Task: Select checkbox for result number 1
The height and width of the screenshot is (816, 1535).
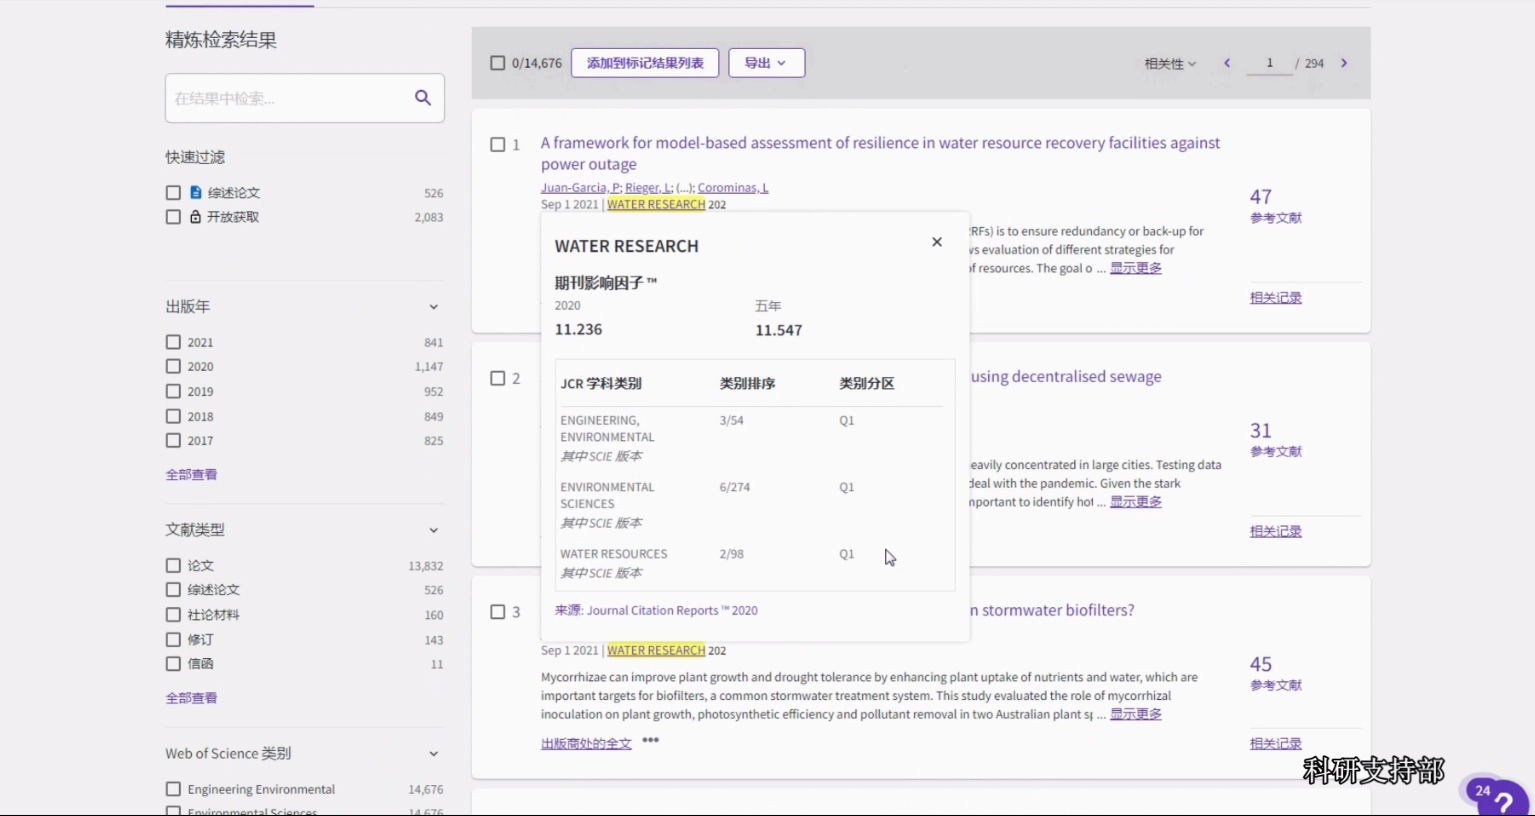Action: (x=498, y=145)
